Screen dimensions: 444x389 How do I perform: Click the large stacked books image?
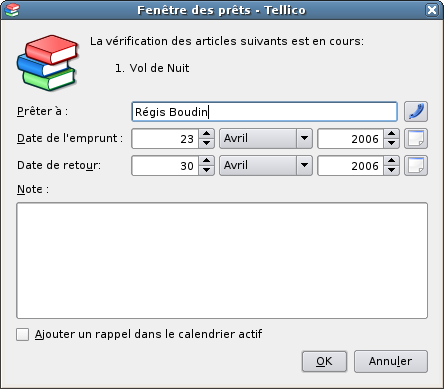(x=48, y=63)
